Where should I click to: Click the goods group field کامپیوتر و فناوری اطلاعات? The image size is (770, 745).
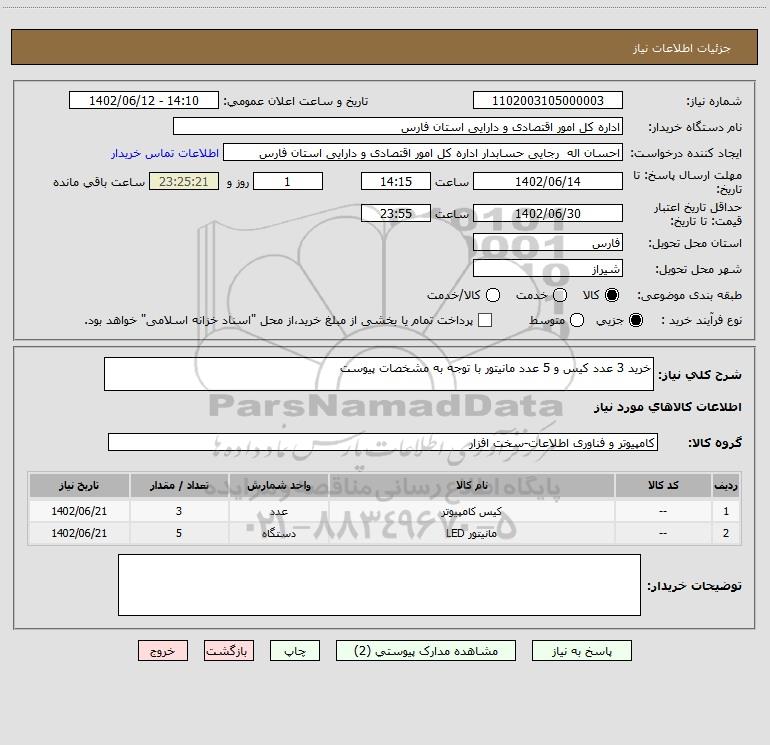click(x=383, y=442)
